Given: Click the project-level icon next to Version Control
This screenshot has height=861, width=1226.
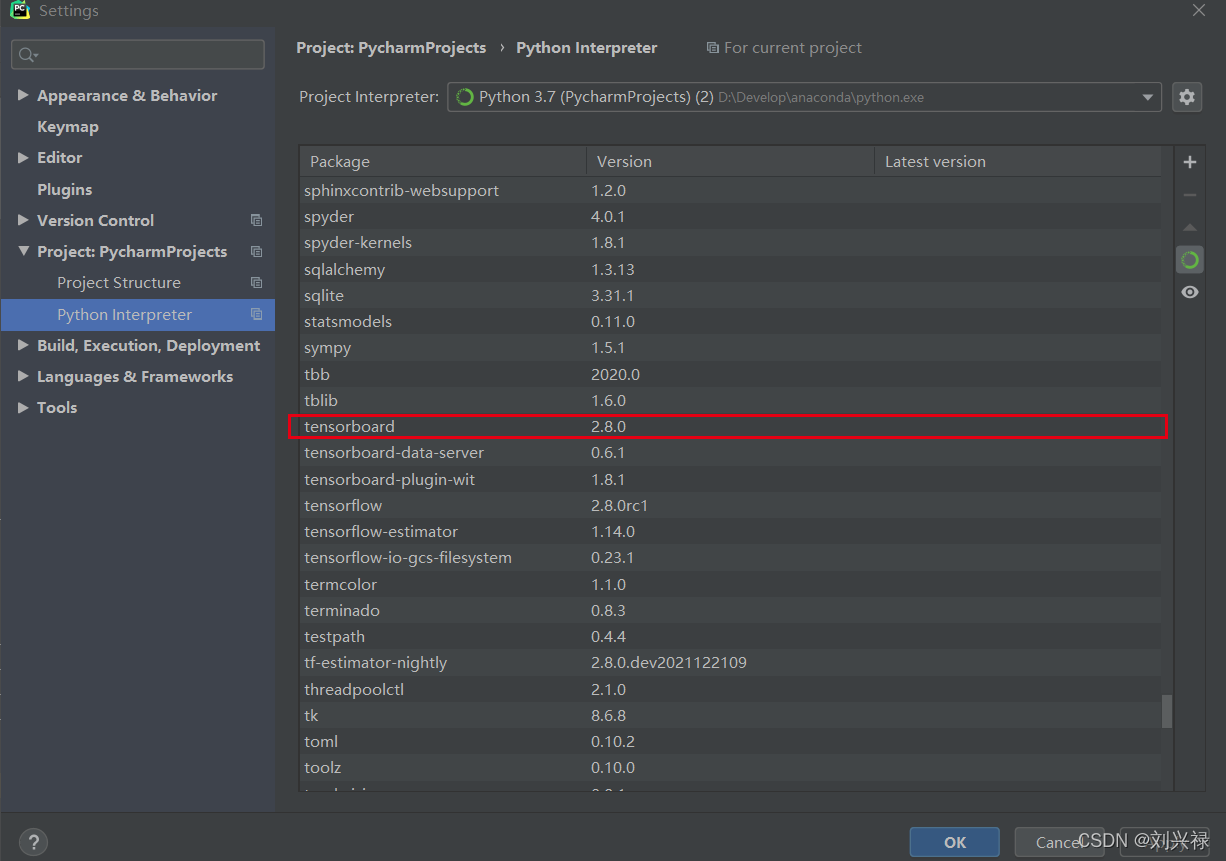Looking at the screenshot, I should point(256,220).
